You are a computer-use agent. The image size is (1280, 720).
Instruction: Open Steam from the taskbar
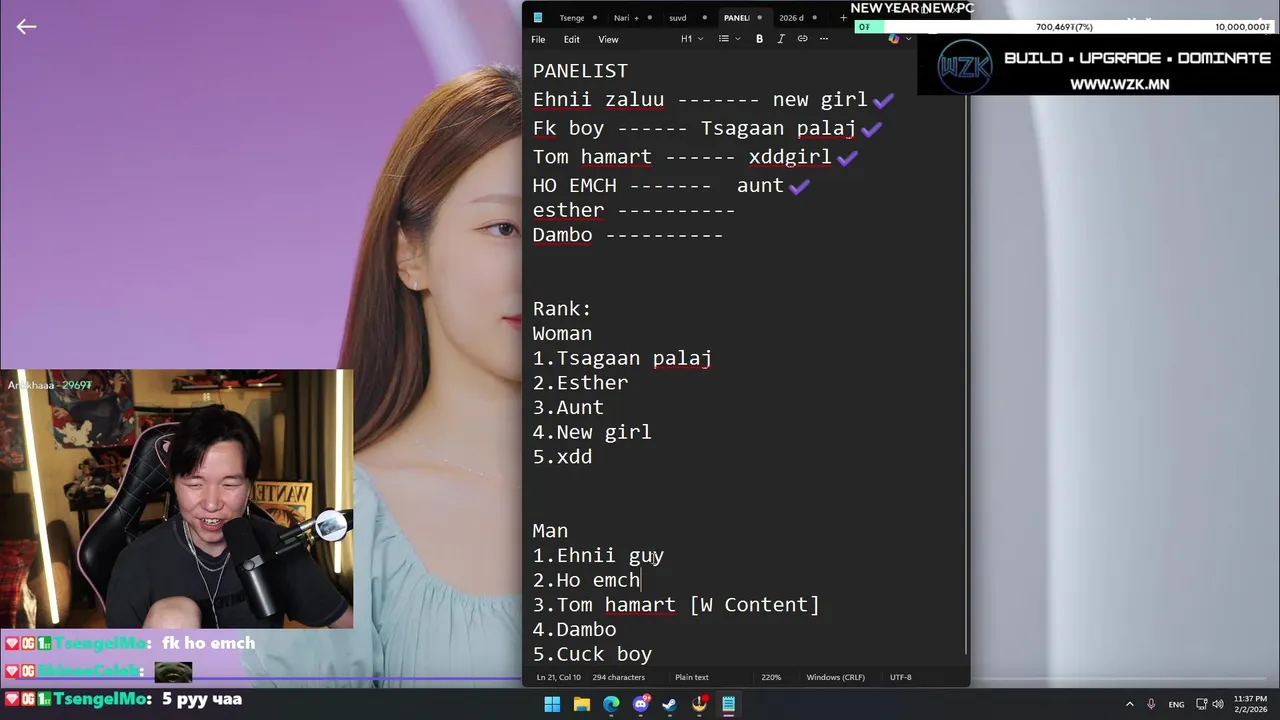click(x=670, y=704)
